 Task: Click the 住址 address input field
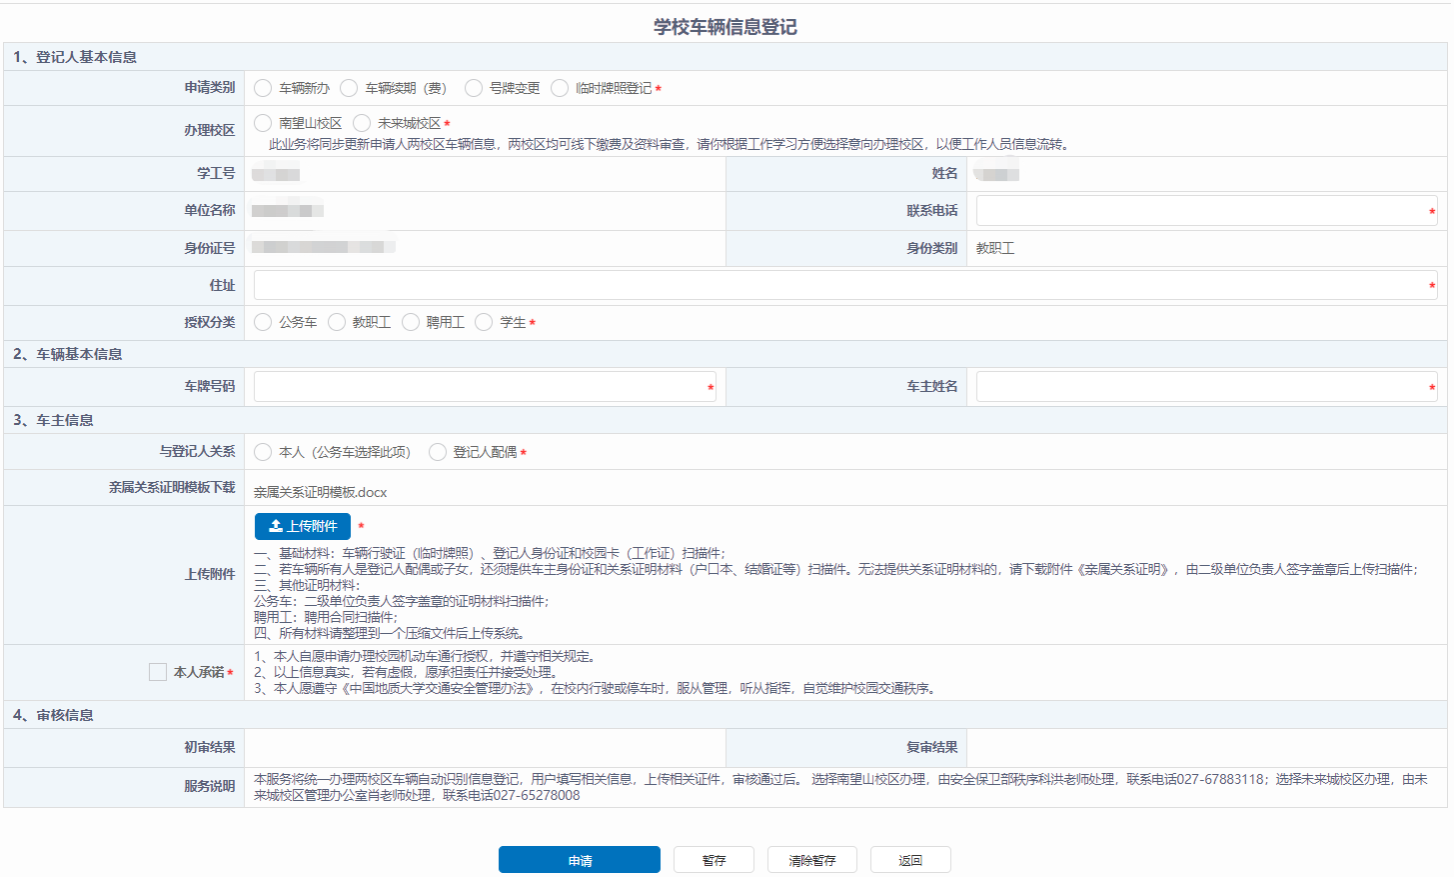[844, 285]
